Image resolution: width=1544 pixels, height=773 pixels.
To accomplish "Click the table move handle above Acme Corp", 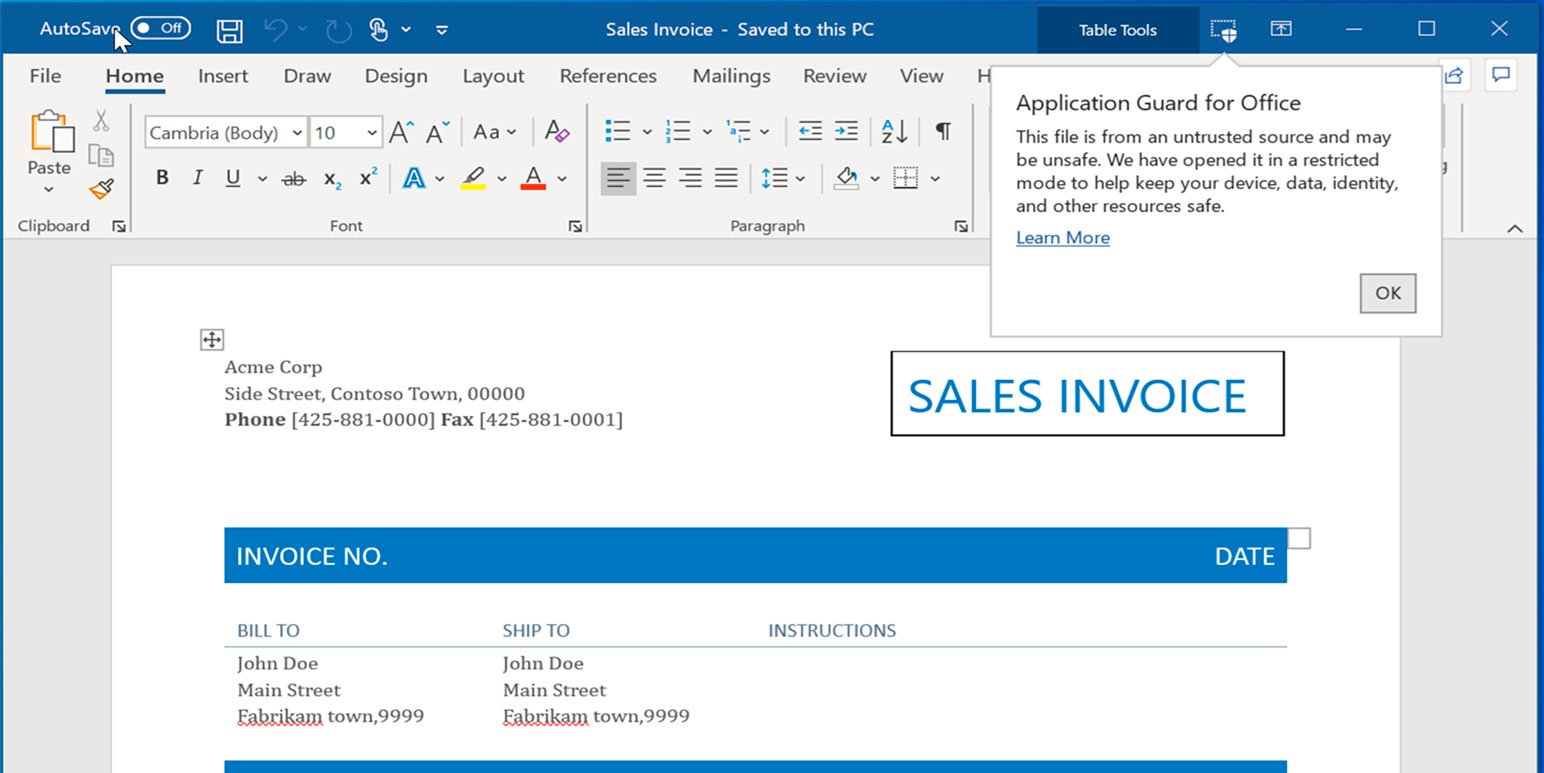I will 211,339.
